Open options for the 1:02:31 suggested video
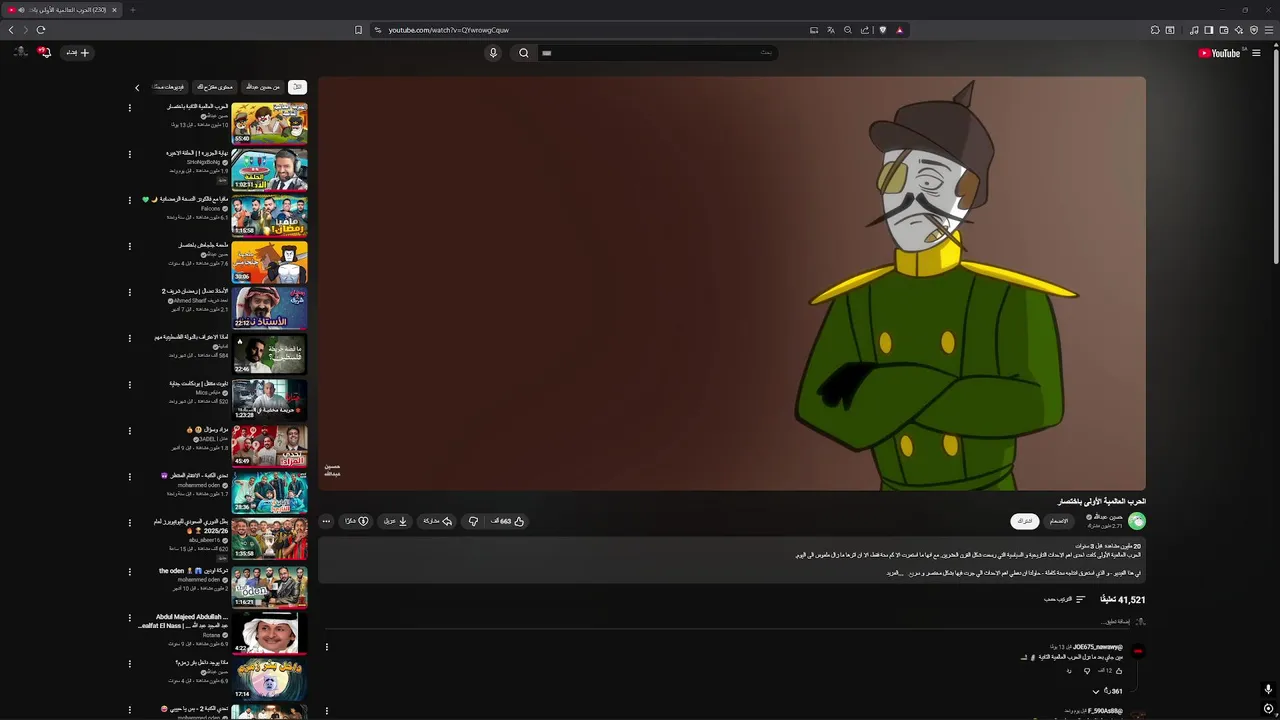 pos(129,154)
